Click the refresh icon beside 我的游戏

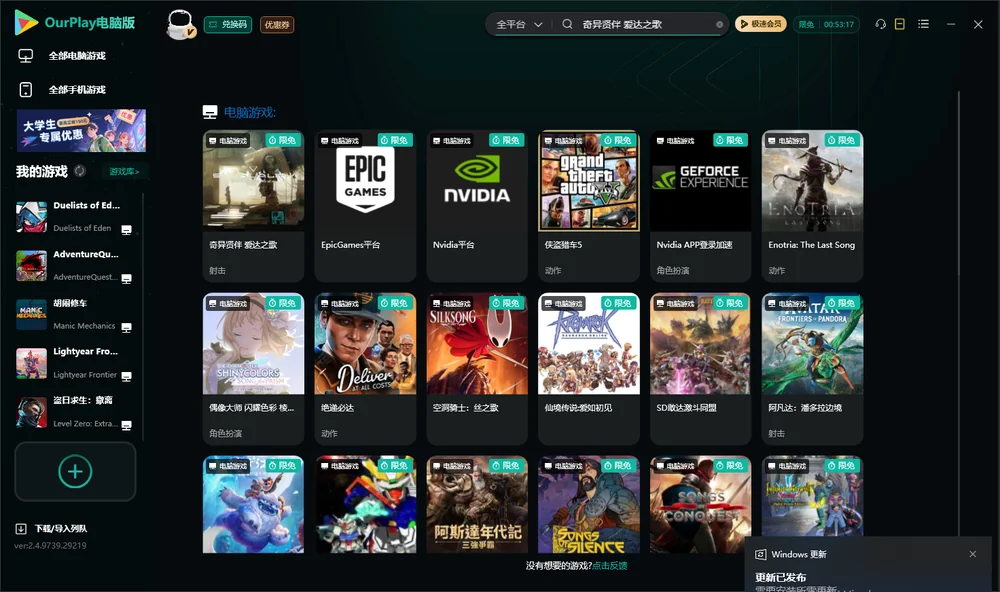pos(80,171)
